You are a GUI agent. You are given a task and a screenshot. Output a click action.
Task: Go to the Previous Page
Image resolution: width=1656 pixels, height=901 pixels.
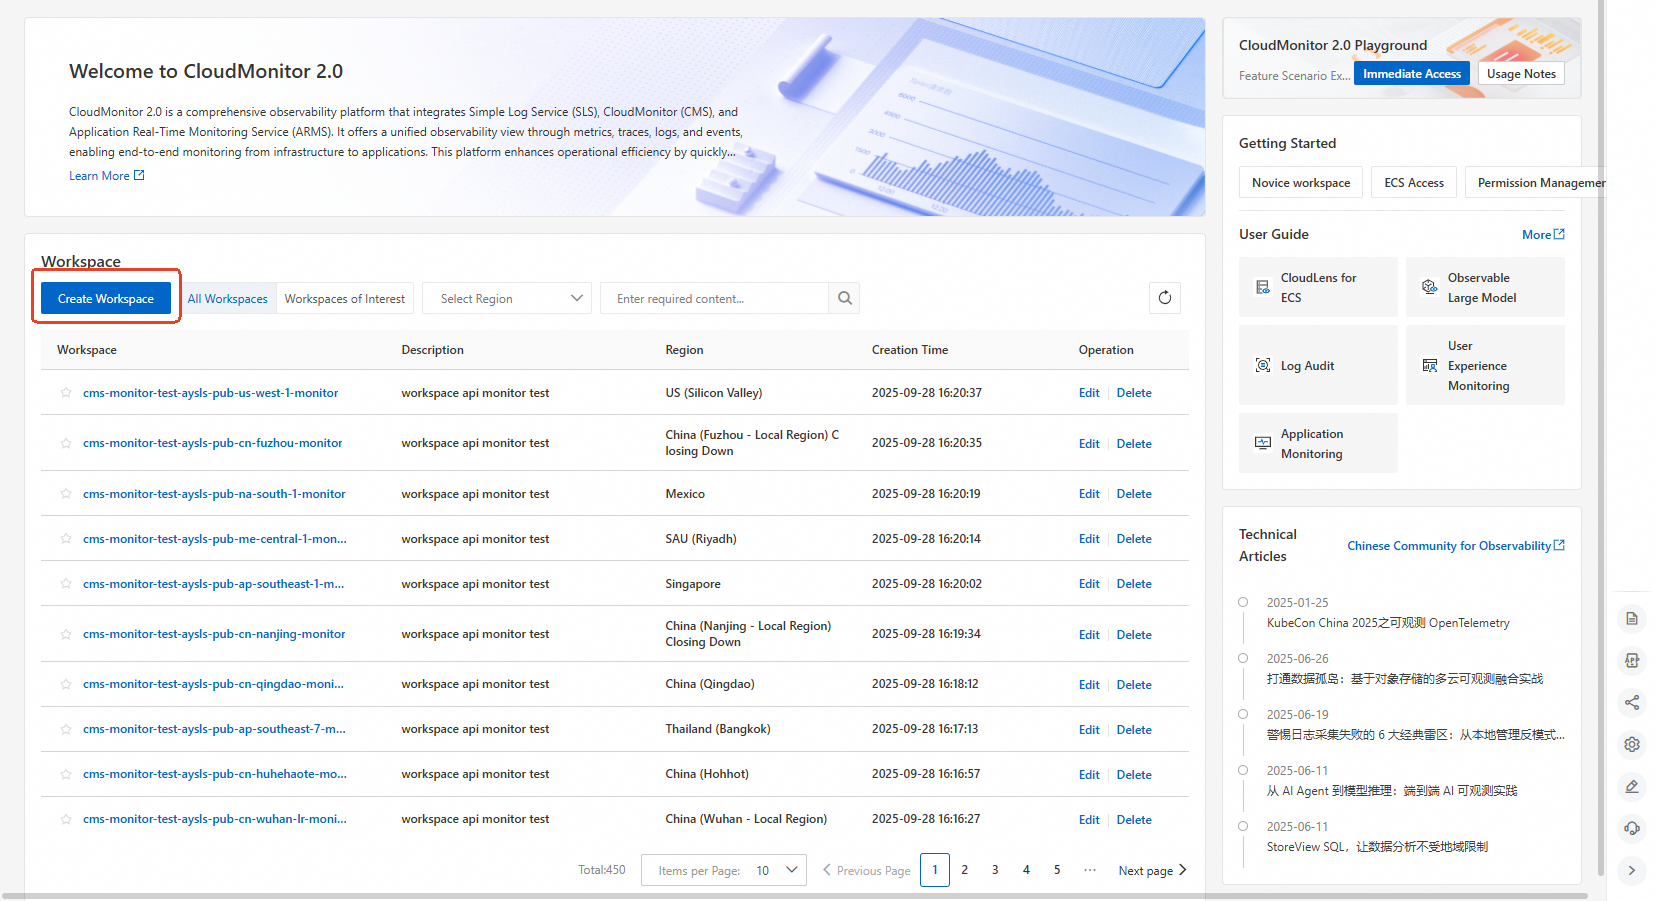coord(866,870)
